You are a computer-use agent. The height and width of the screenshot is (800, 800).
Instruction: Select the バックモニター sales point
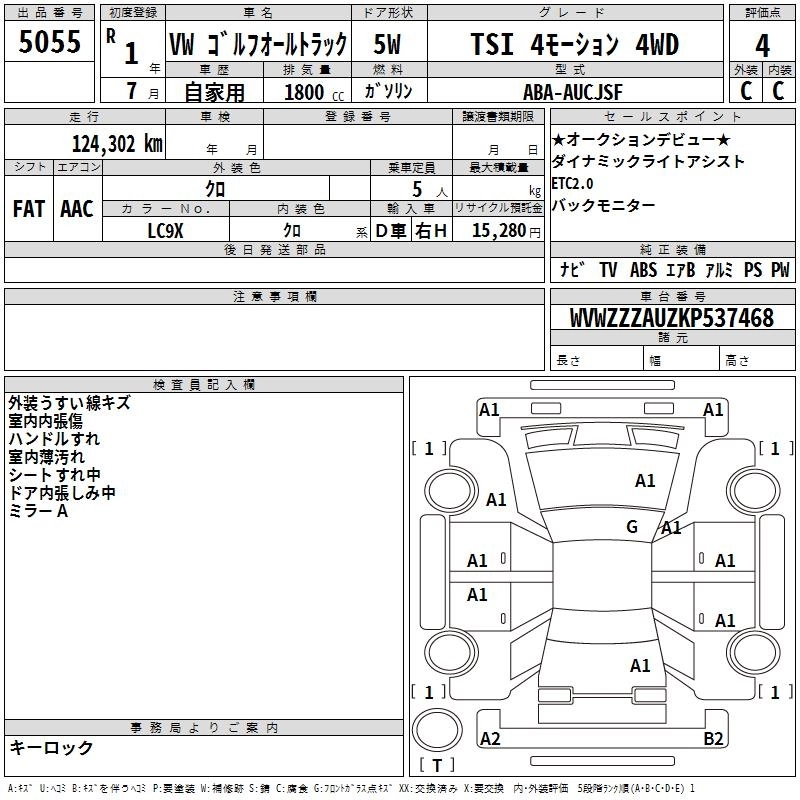(x=604, y=206)
